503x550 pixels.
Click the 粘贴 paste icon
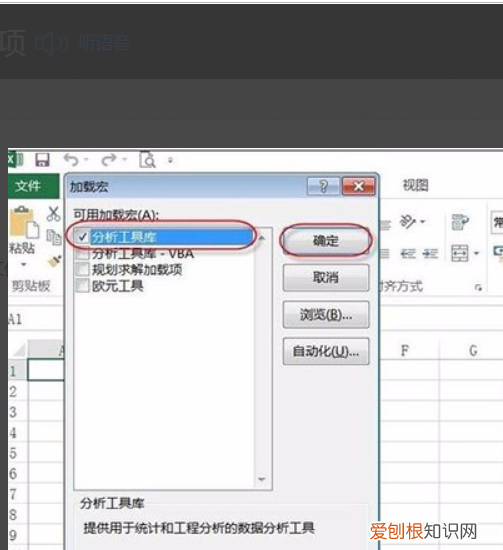point(24,222)
